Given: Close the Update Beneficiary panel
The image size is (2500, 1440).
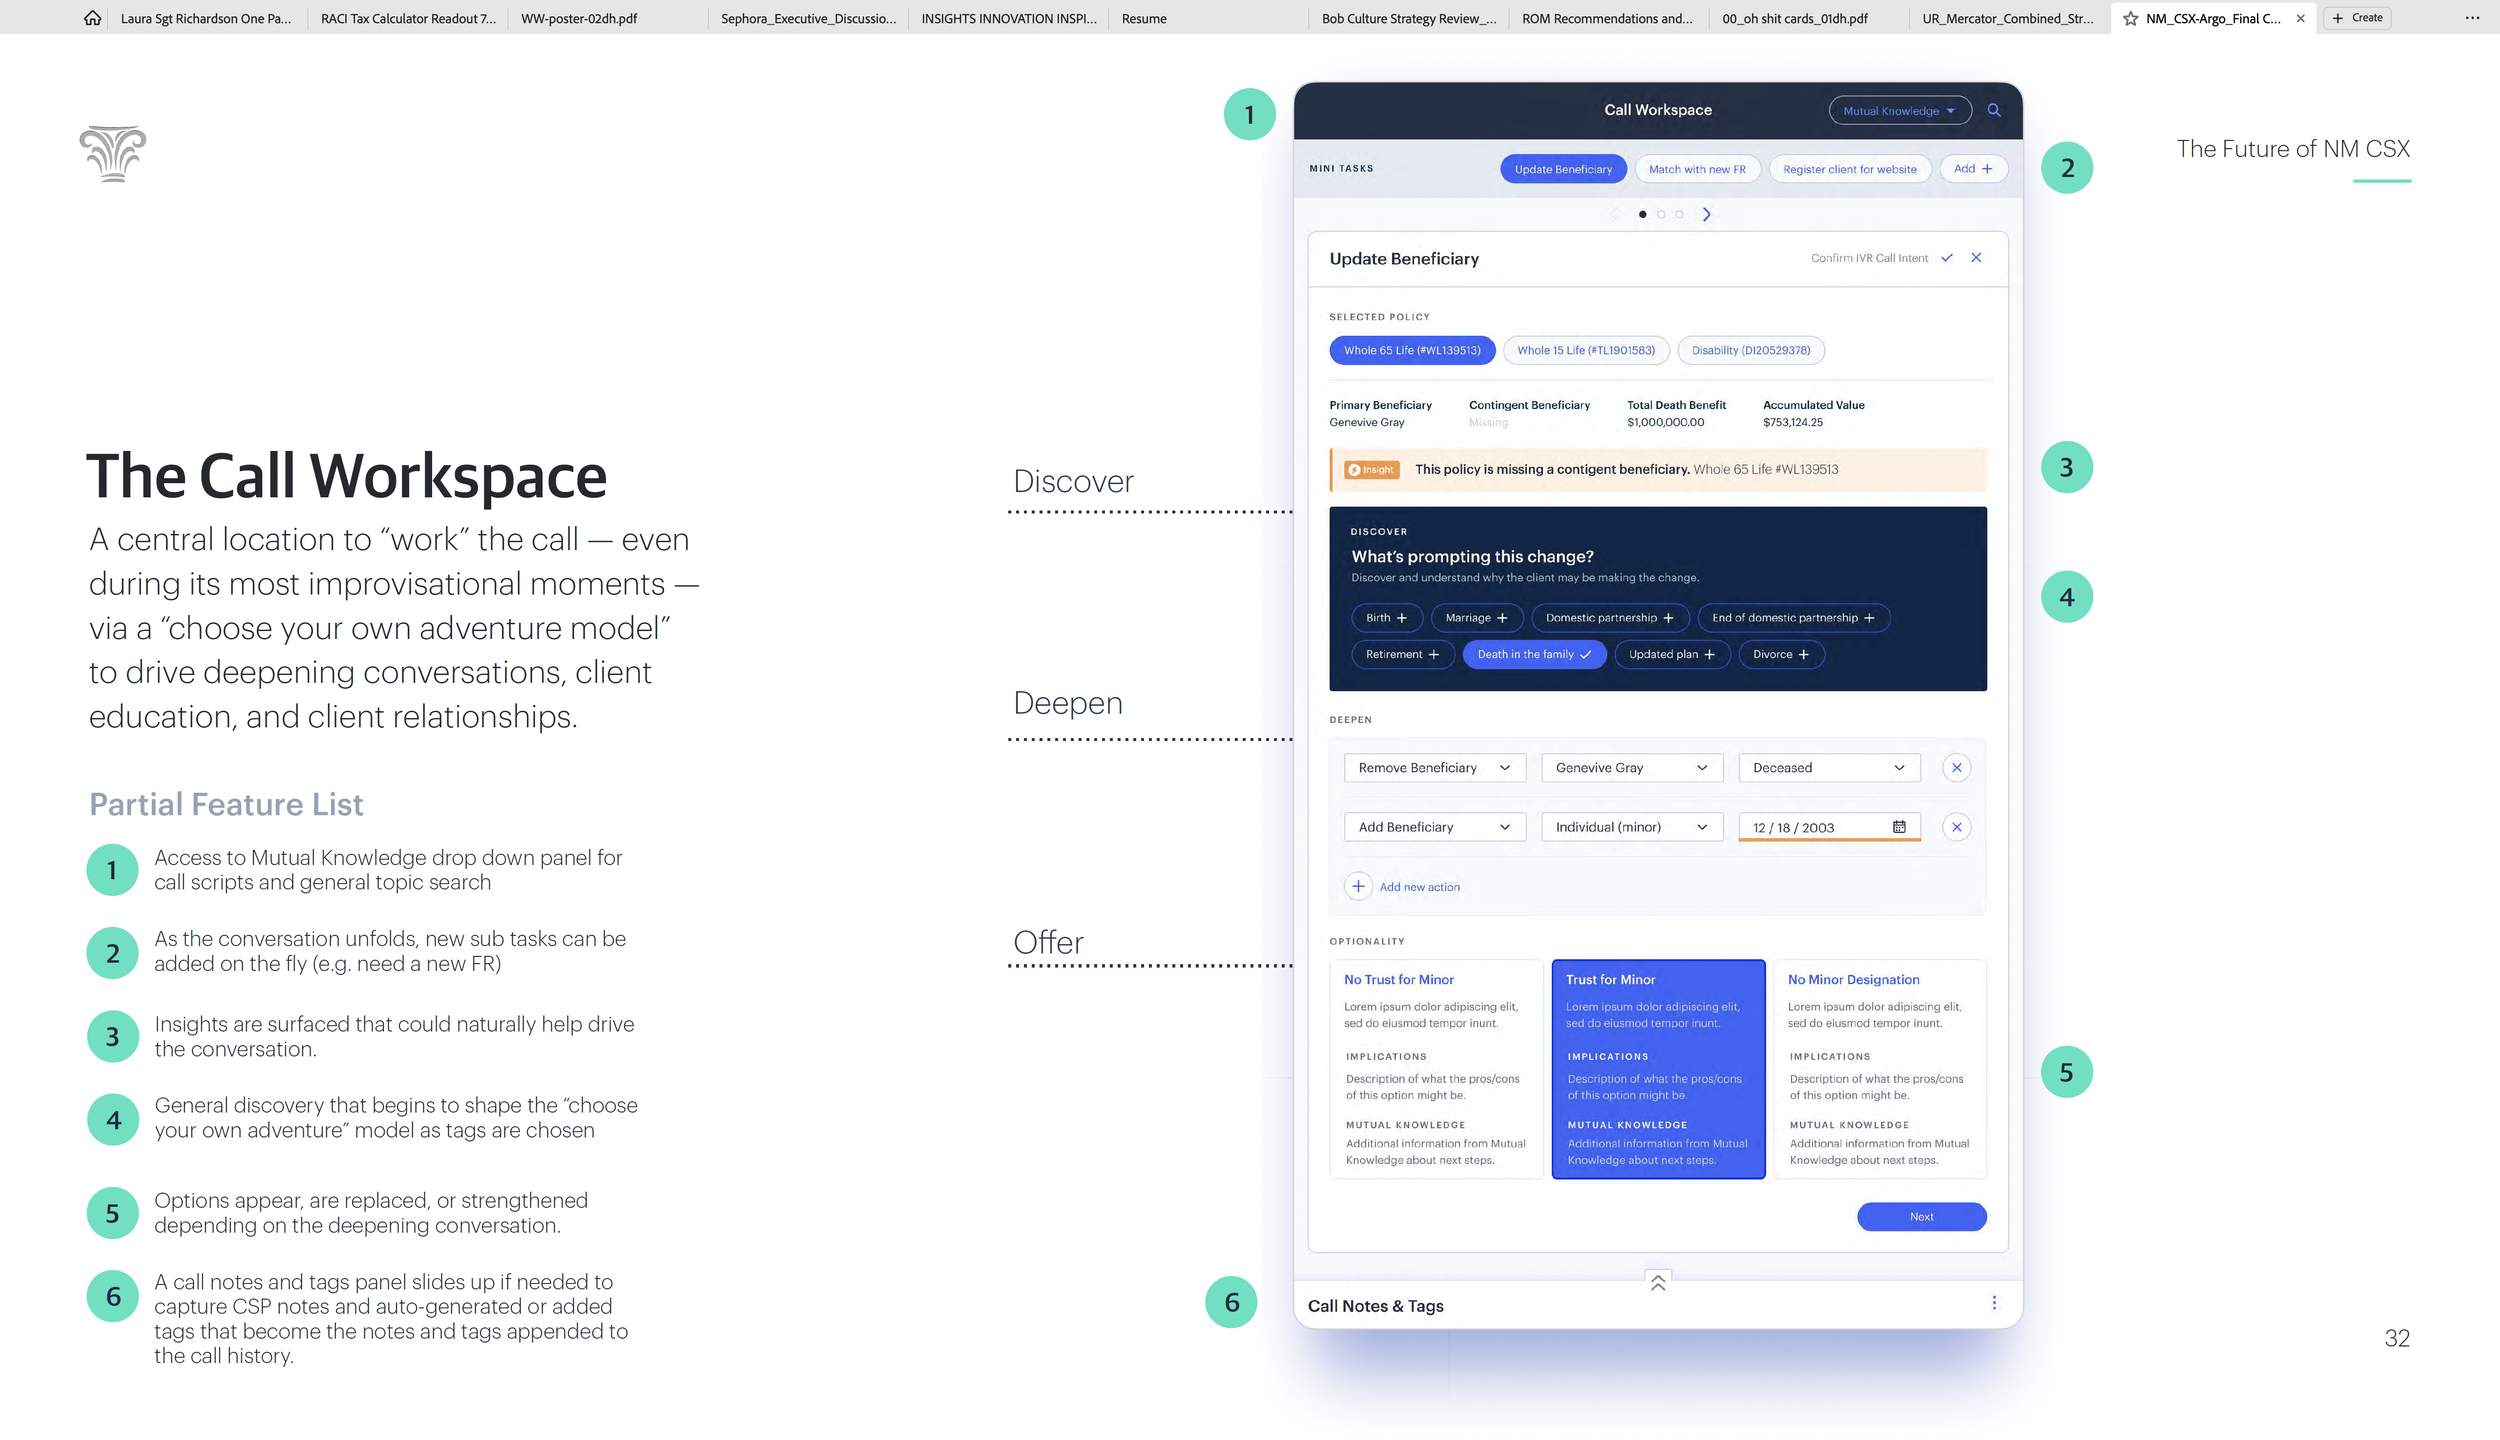Looking at the screenshot, I should (x=1975, y=258).
